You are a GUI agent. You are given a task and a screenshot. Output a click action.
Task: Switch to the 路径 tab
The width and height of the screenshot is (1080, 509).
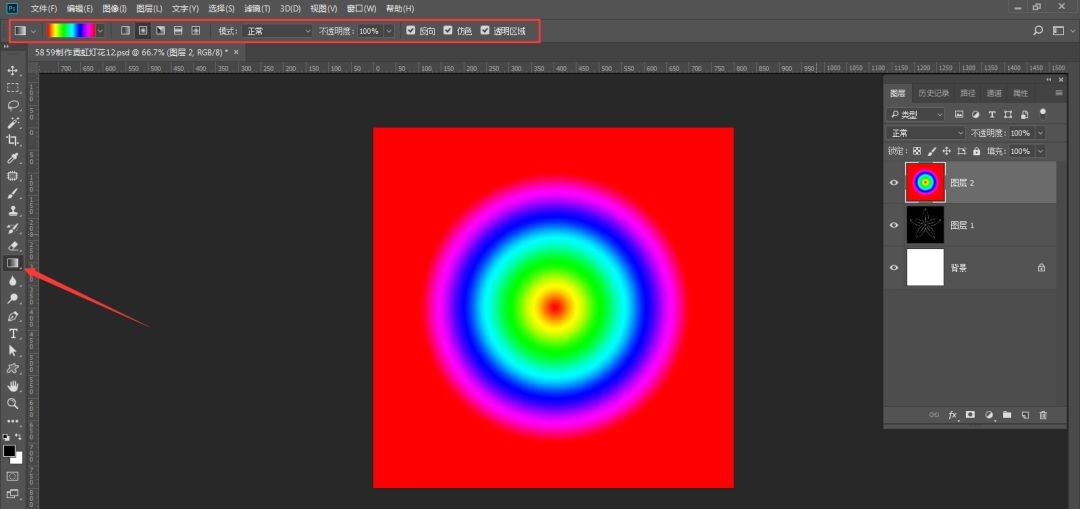click(968, 93)
